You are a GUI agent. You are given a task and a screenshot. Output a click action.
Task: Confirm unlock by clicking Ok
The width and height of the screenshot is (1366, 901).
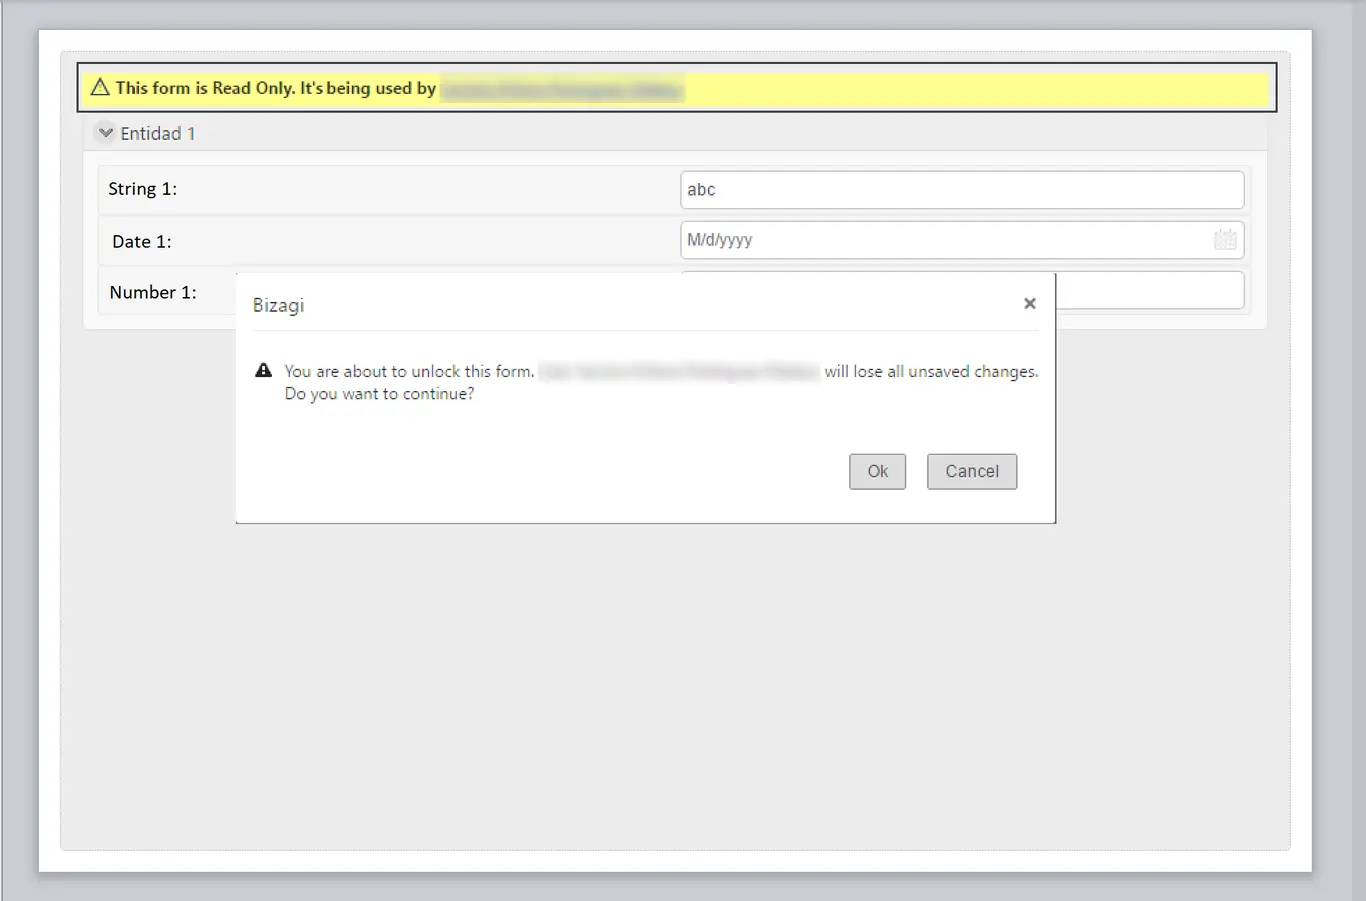click(877, 471)
